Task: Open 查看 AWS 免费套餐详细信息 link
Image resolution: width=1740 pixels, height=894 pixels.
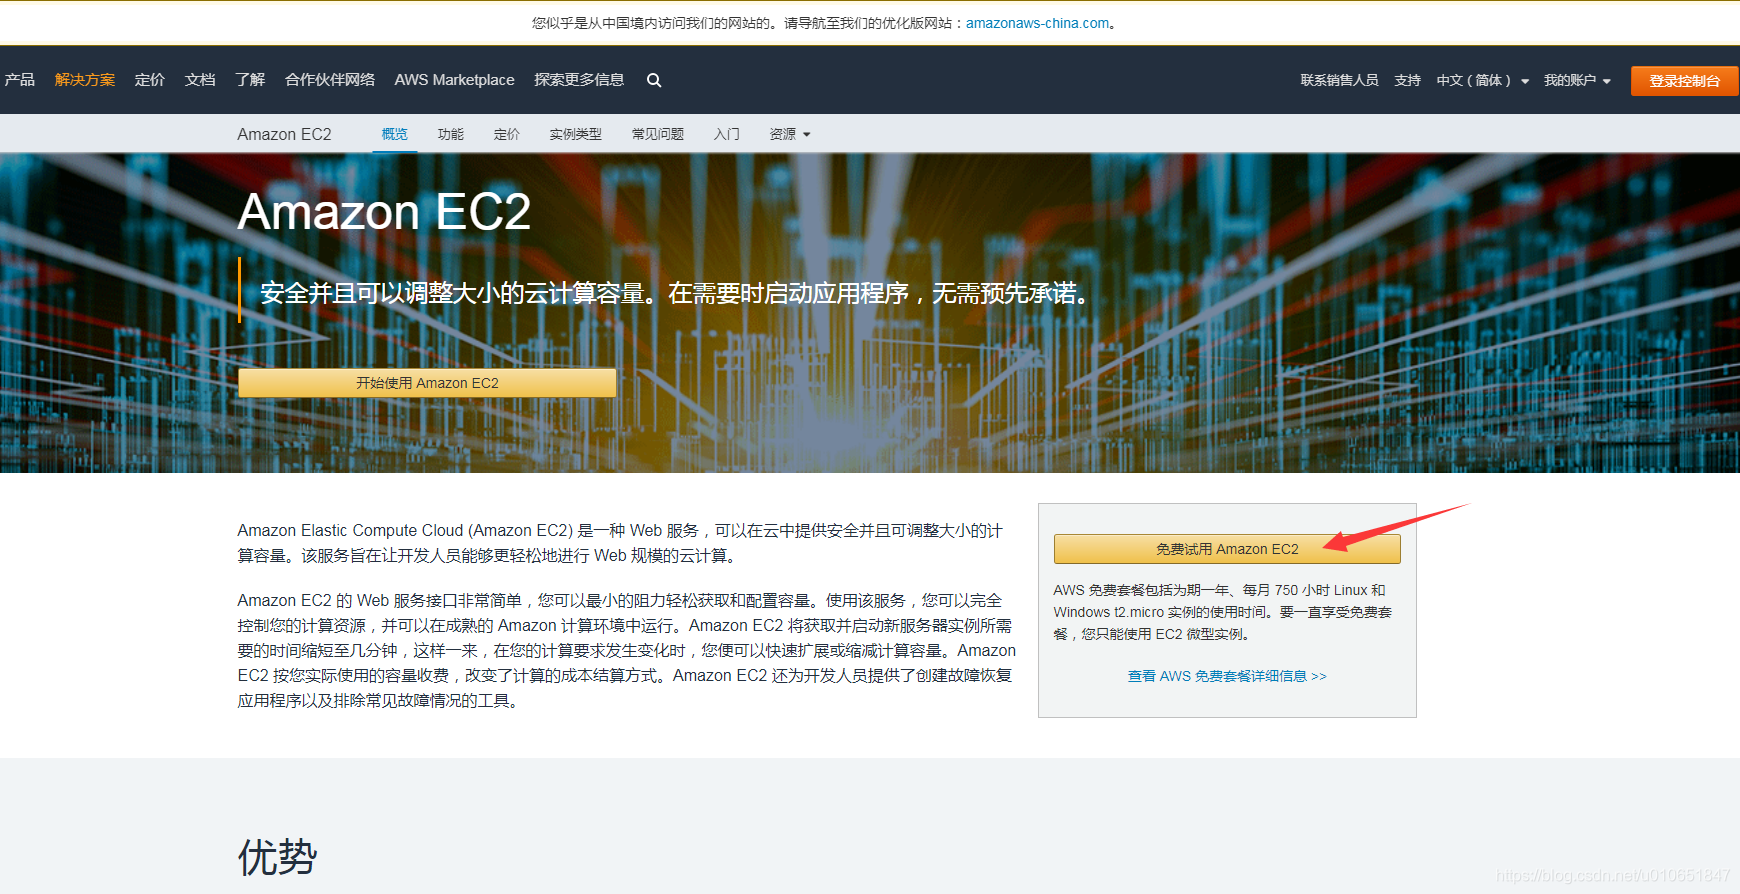Action: pos(1227,676)
